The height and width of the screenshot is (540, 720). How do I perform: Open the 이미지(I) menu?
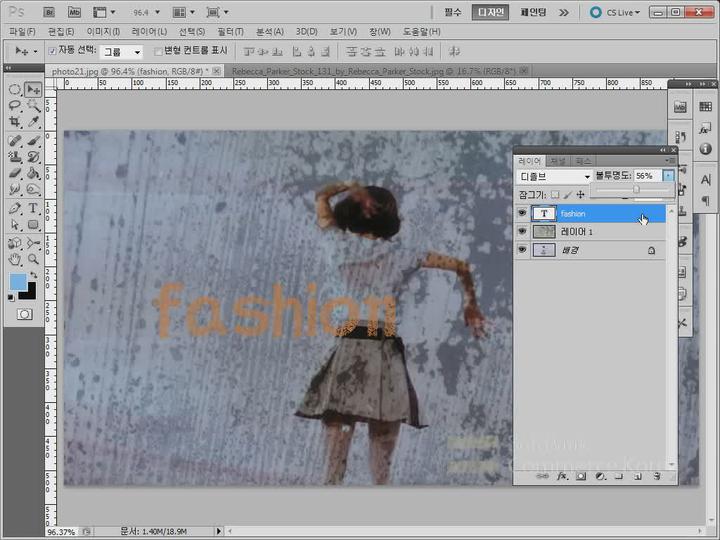click(x=103, y=32)
